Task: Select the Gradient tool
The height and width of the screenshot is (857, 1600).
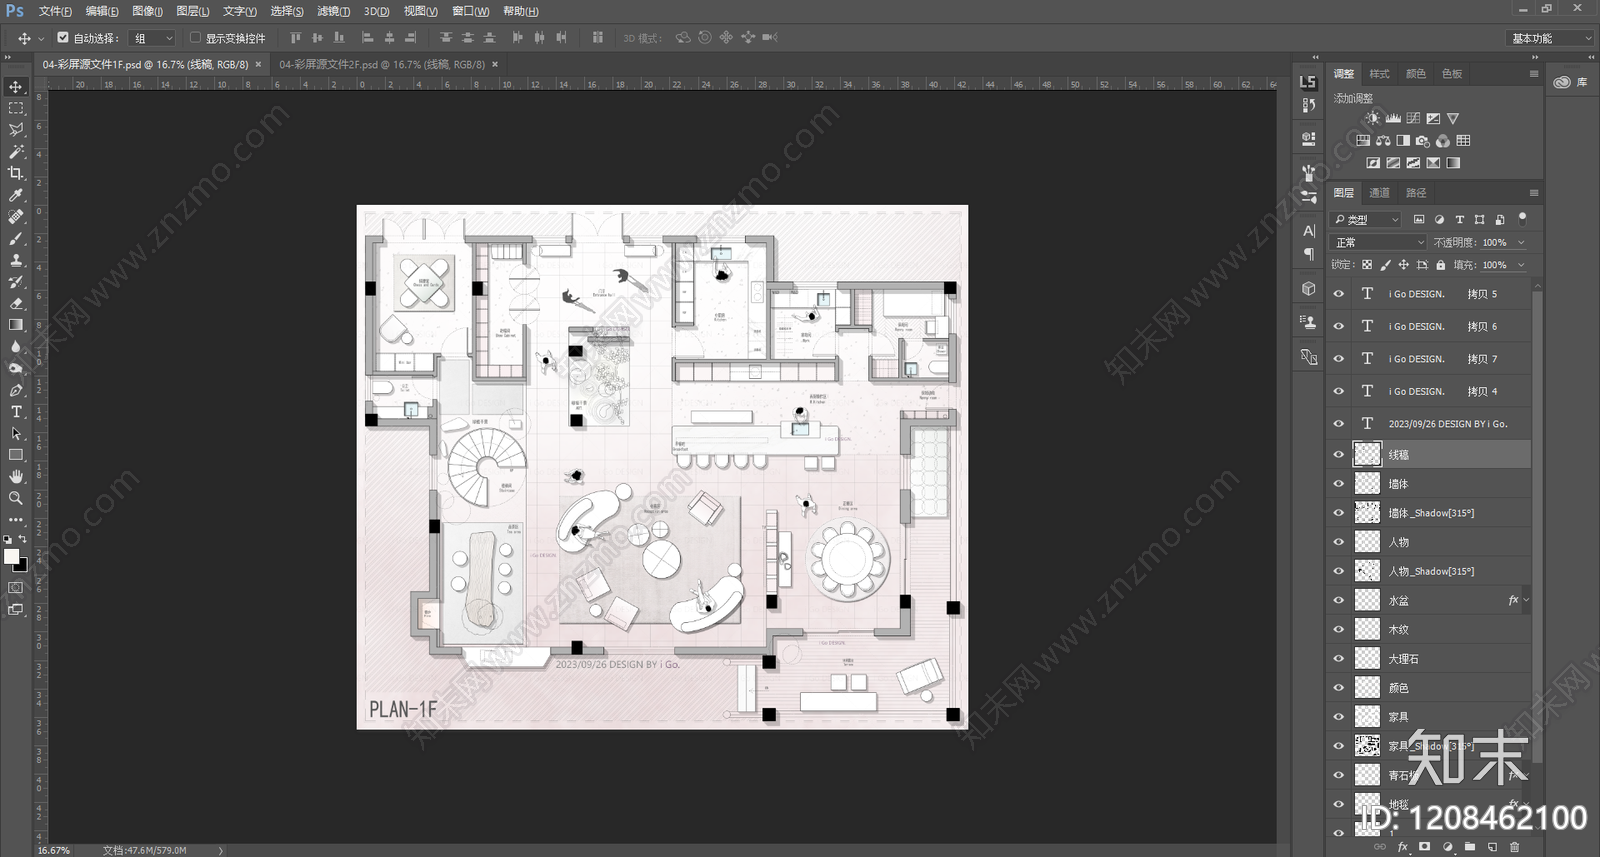Action: pyautogui.click(x=16, y=325)
